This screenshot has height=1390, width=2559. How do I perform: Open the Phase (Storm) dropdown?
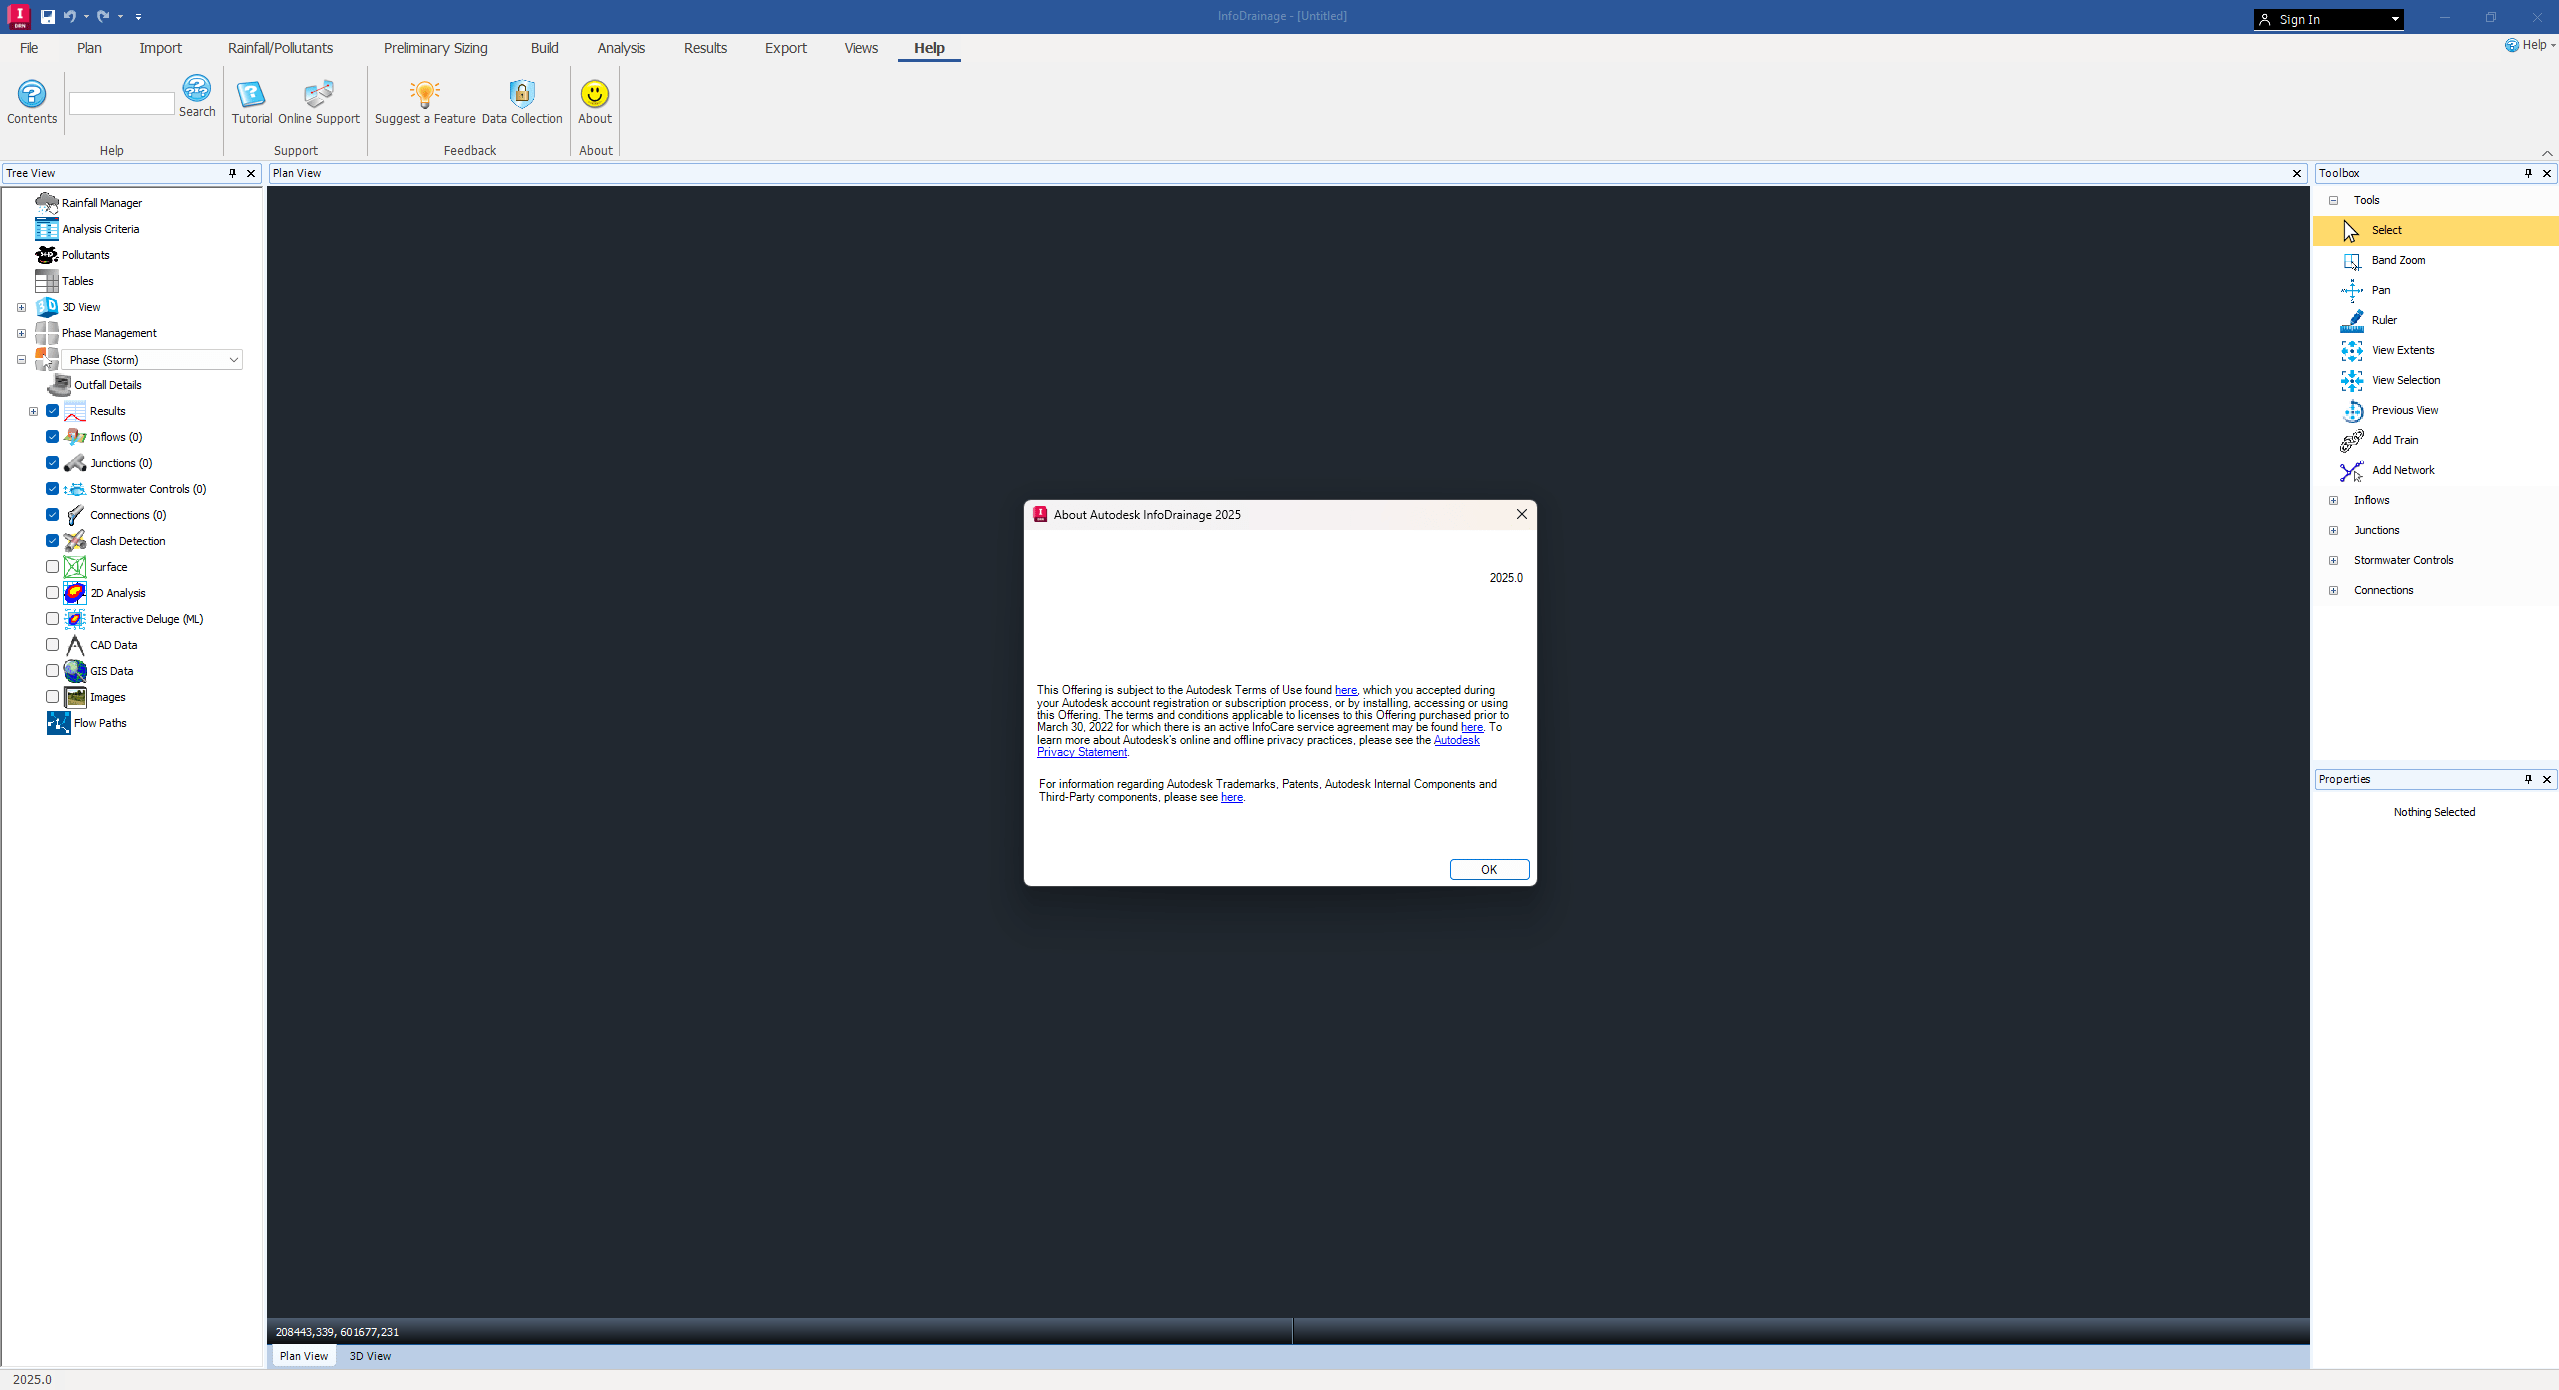[152, 360]
